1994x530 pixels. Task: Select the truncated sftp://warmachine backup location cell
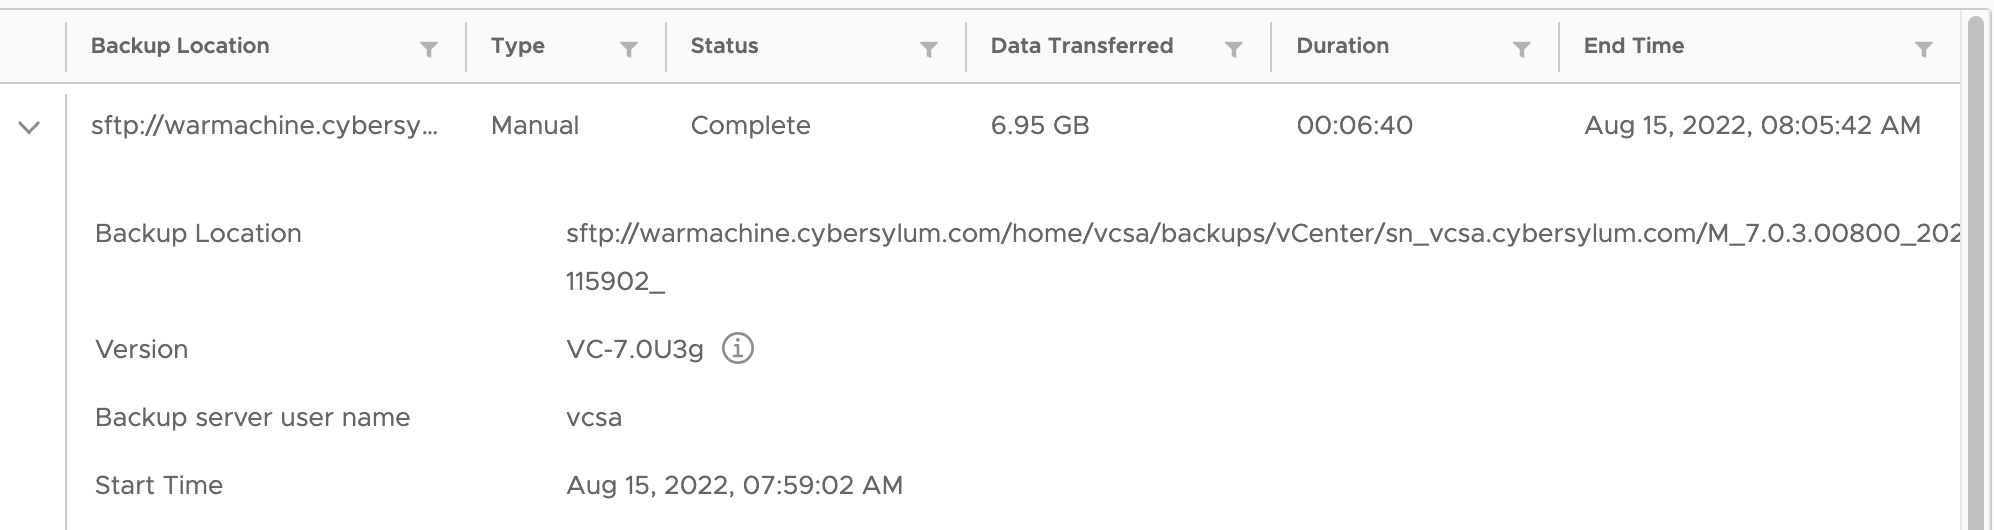264,126
